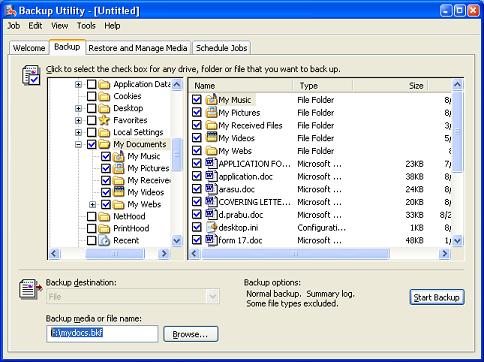
Task: Click the file list horizontal scrollbar thumb
Action: click(295, 254)
